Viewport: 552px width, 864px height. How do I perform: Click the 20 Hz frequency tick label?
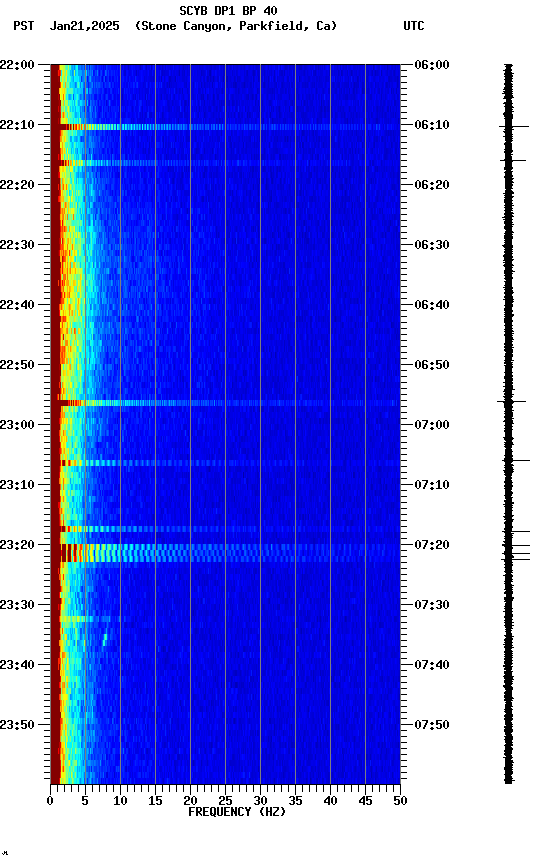tap(190, 801)
